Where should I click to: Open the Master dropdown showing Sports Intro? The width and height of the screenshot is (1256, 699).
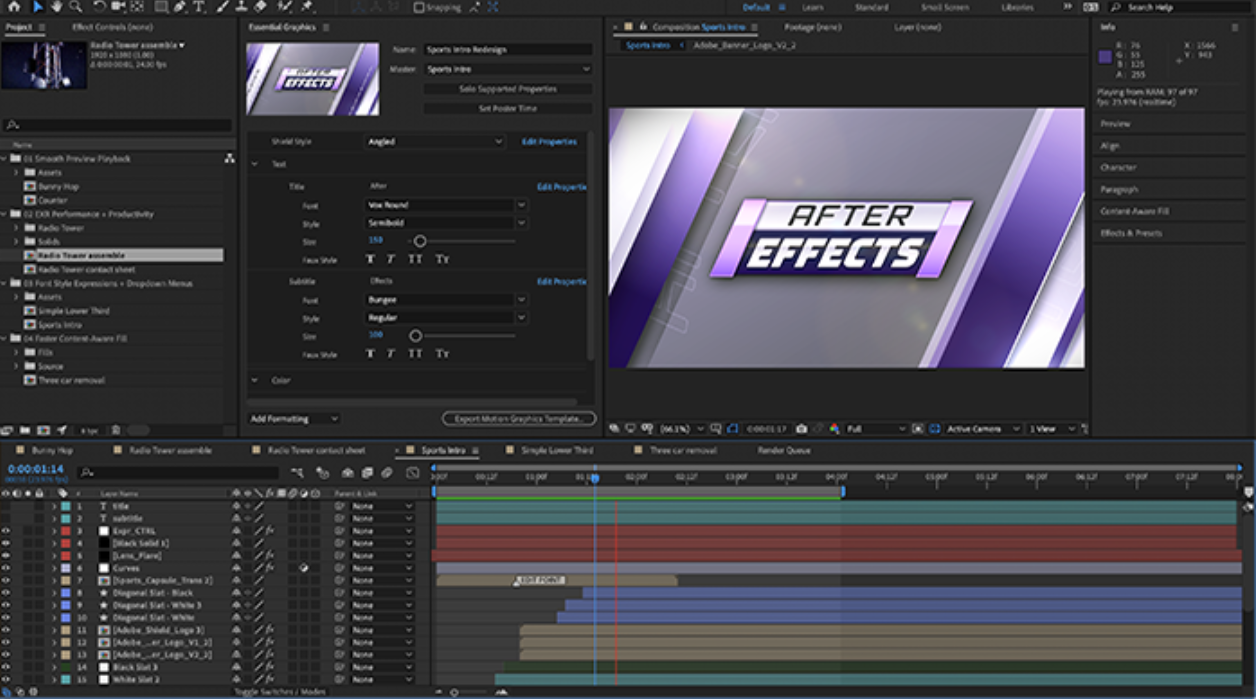508,69
